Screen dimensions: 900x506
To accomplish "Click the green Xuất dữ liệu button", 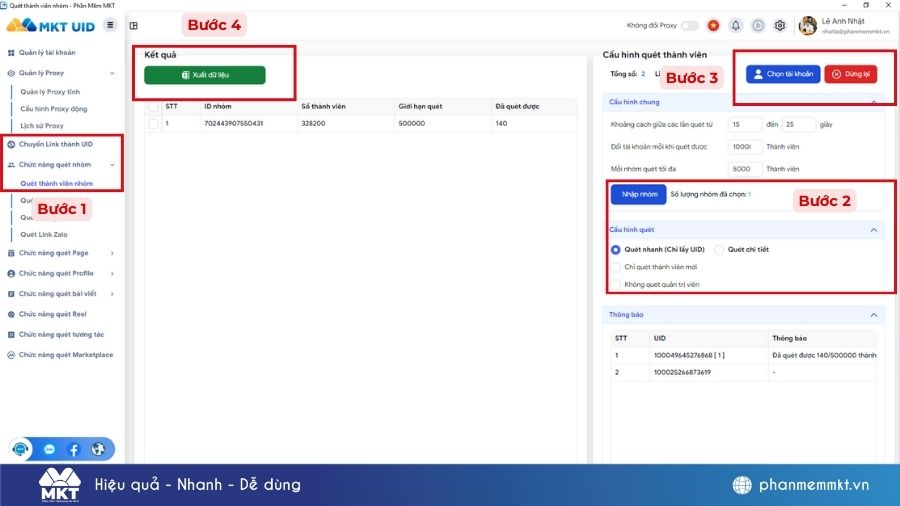I will click(x=205, y=75).
